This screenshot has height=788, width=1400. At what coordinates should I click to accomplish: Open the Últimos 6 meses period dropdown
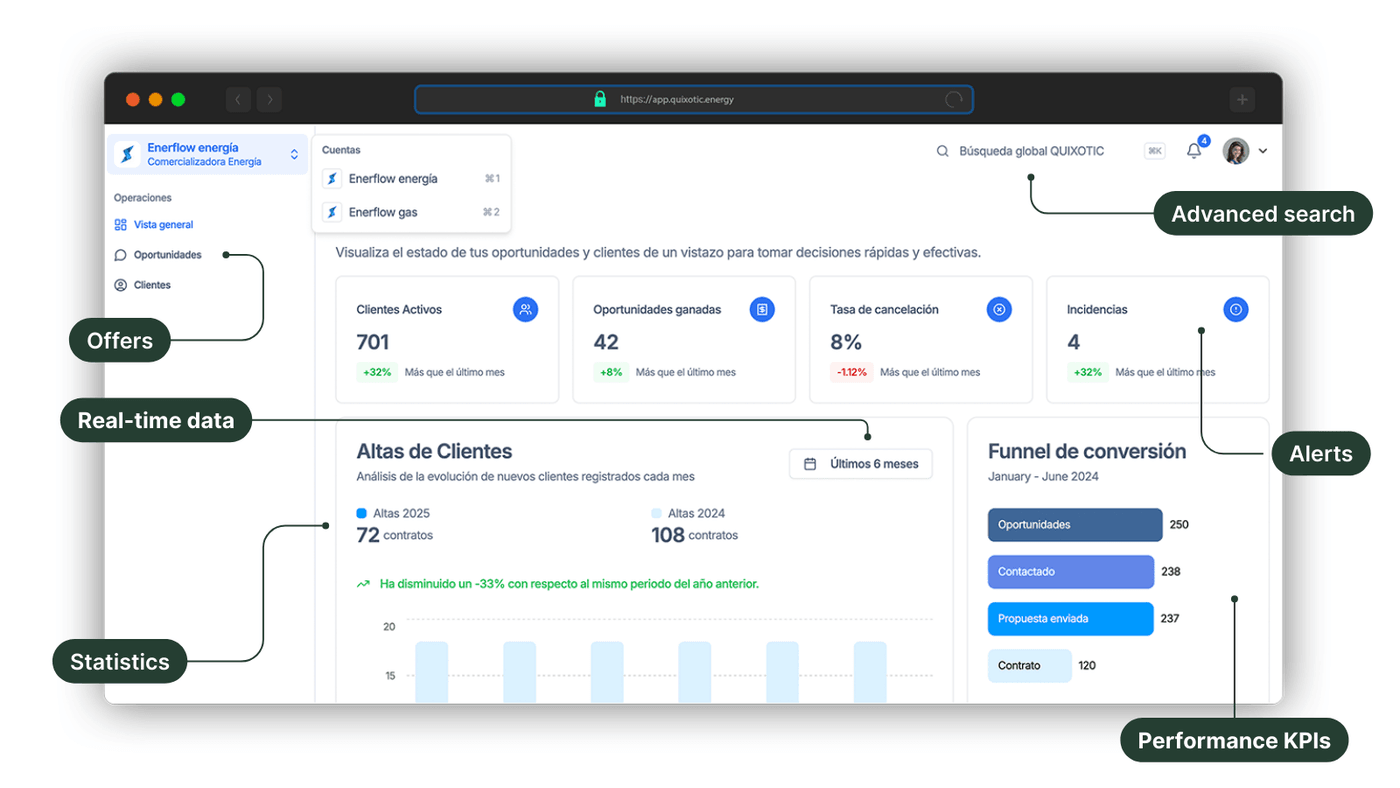861,464
